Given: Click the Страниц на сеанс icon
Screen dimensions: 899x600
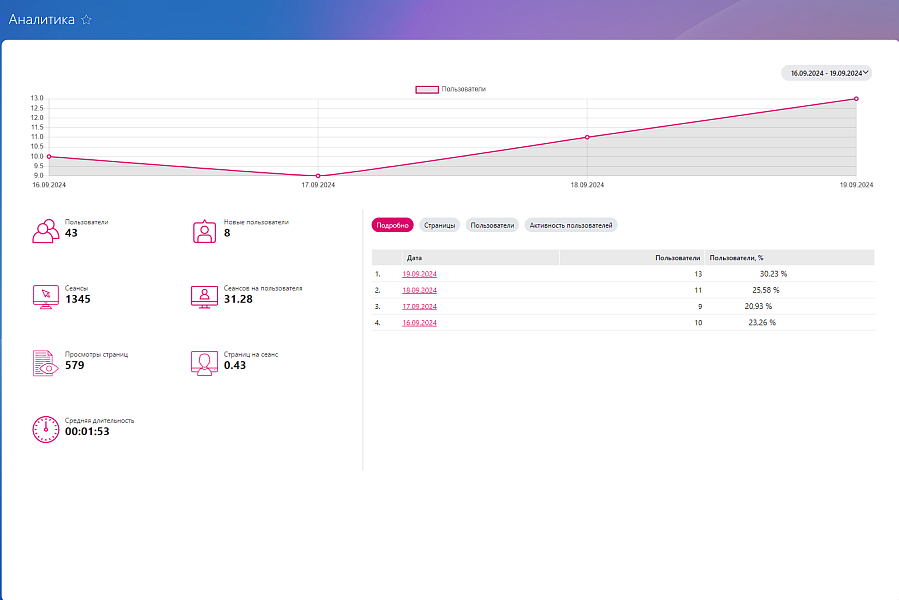Looking at the screenshot, I should 204,363.
